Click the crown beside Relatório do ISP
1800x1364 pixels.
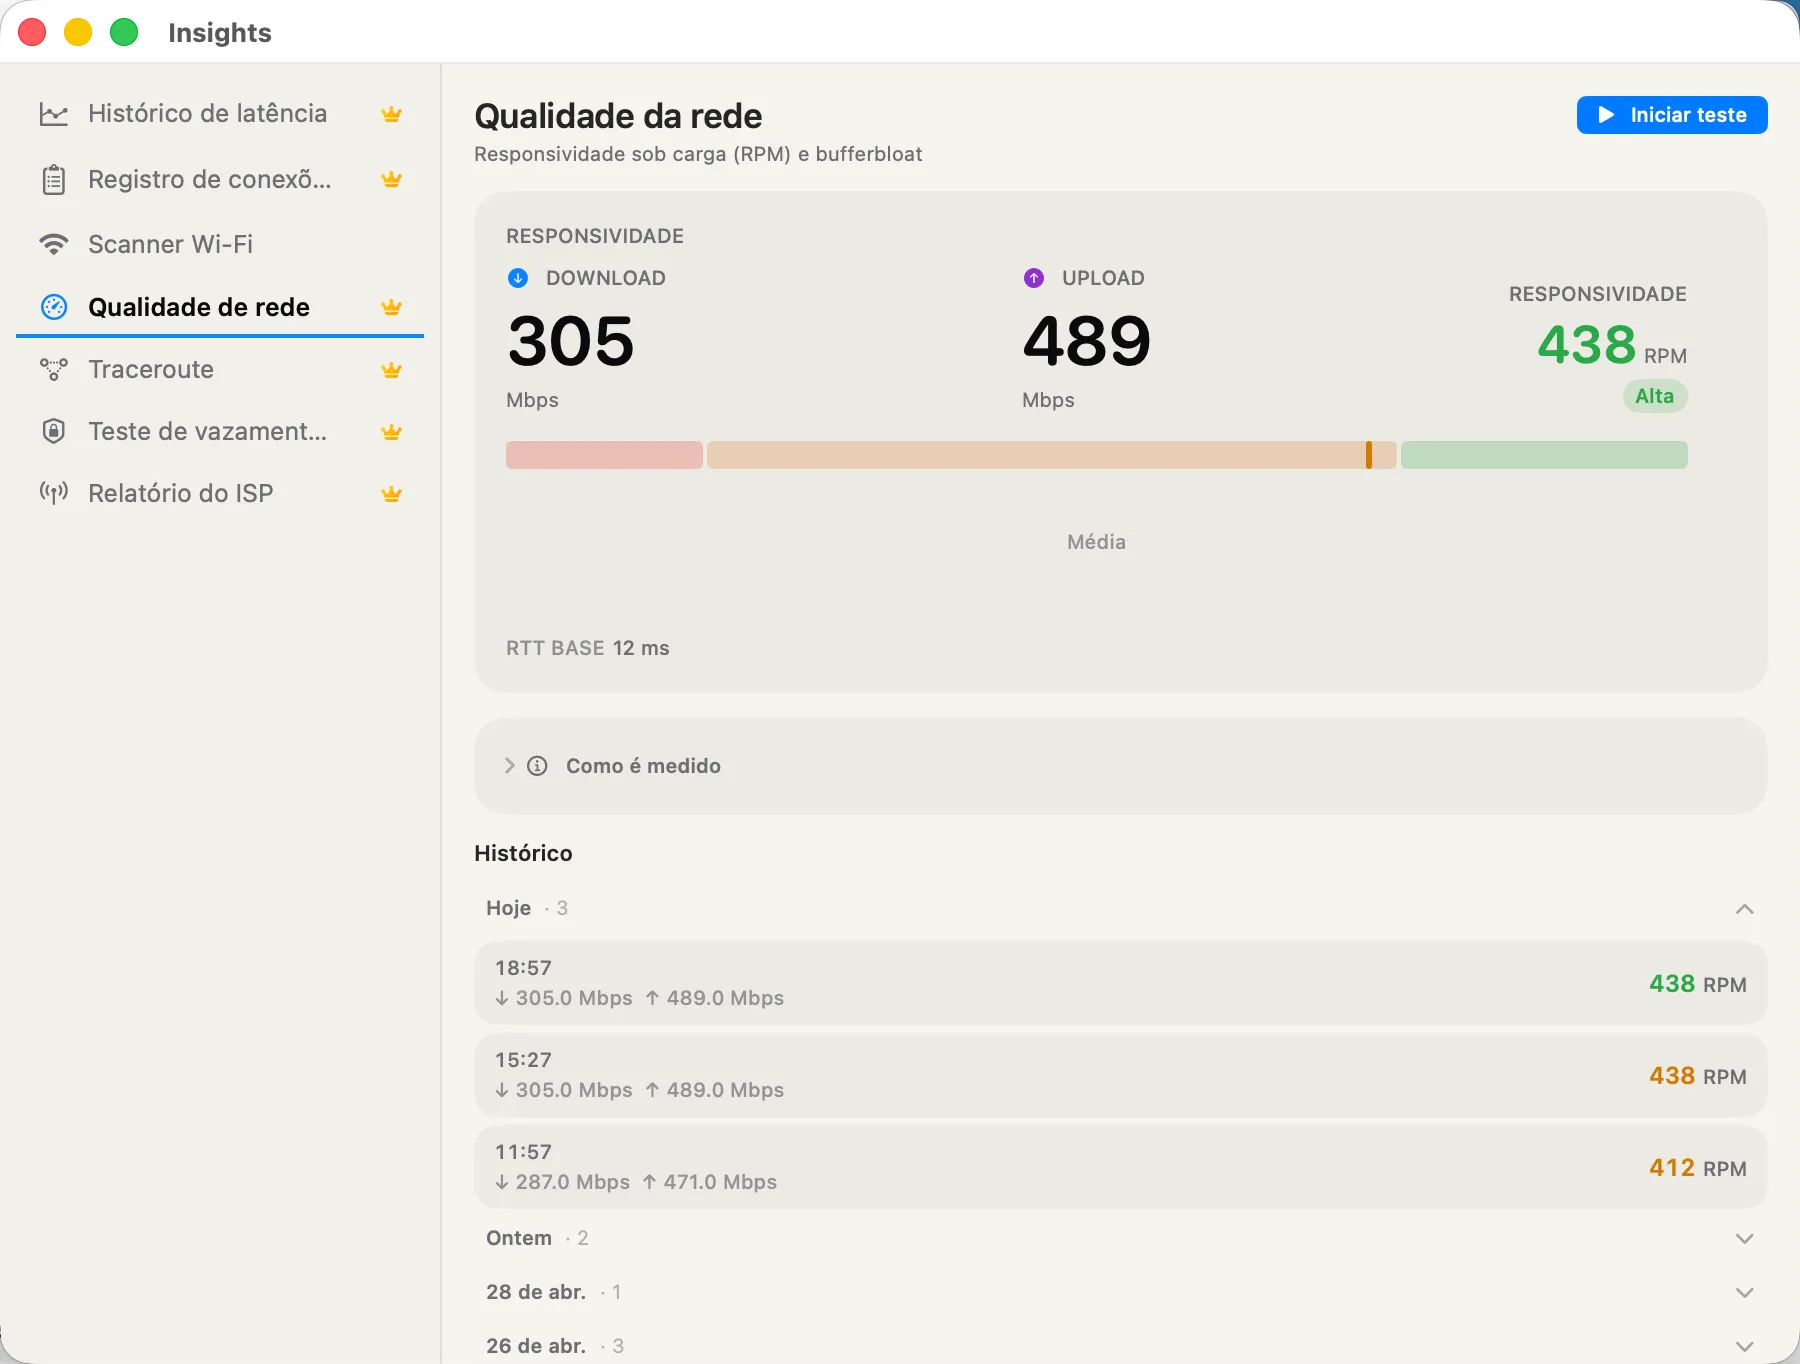click(391, 494)
